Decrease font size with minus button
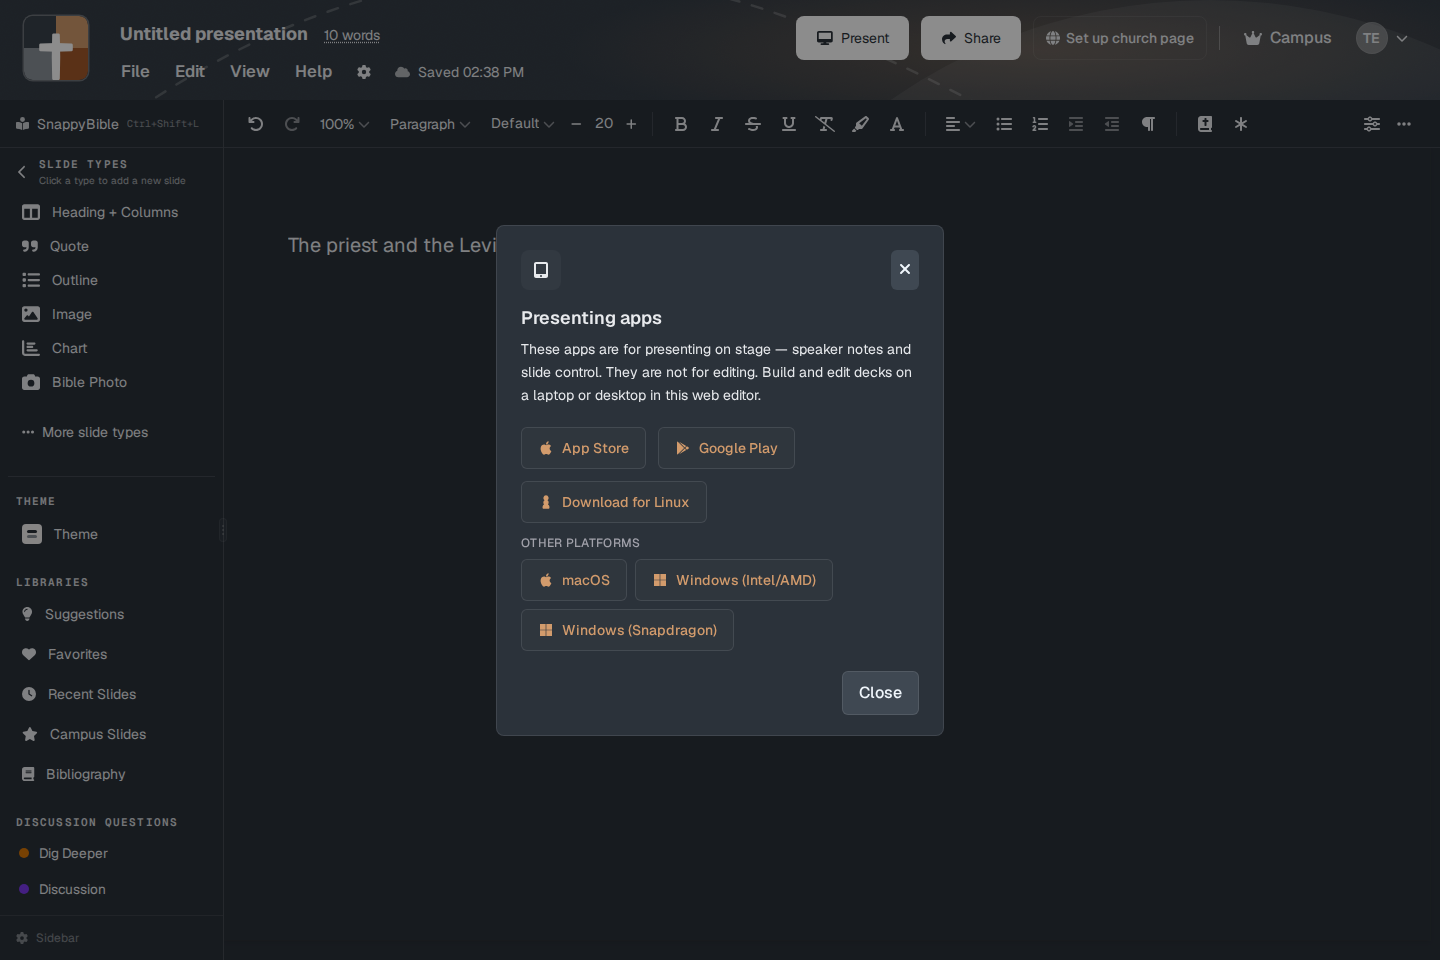The image size is (1440, 960). pyautogui.click(x=576, y=124)
